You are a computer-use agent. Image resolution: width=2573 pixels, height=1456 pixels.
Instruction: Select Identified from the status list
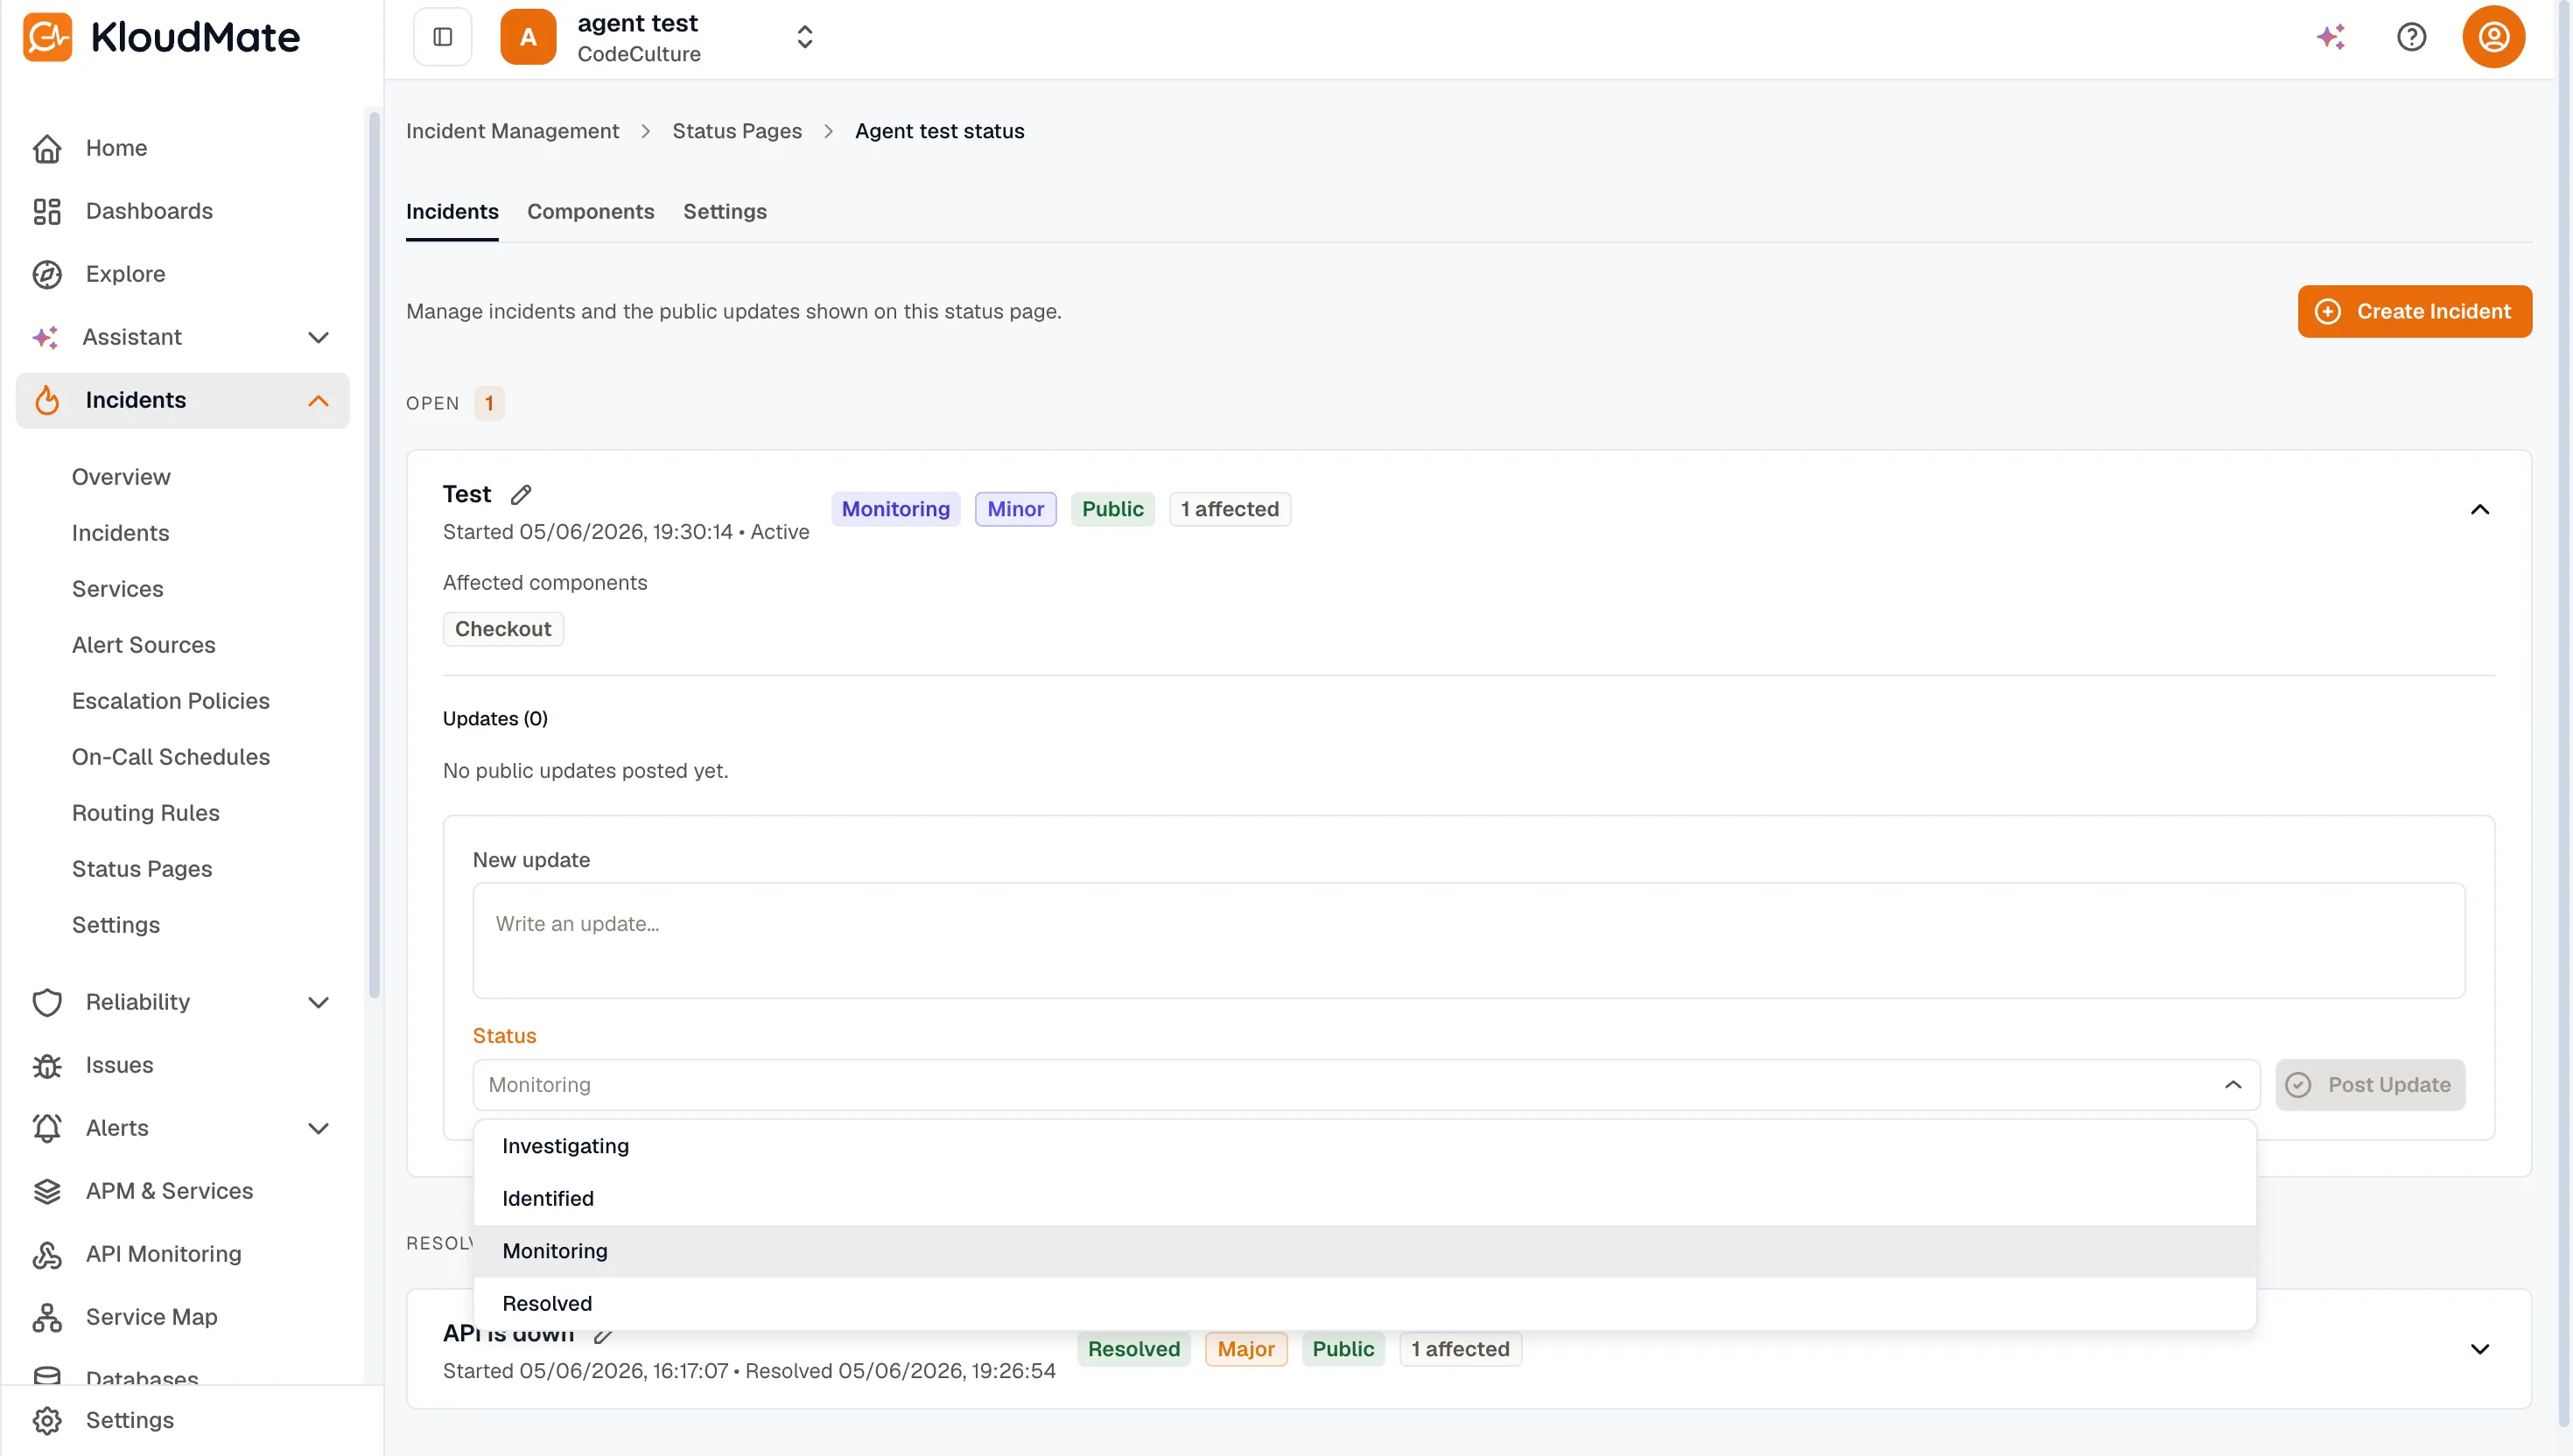pos(1364,1198)
